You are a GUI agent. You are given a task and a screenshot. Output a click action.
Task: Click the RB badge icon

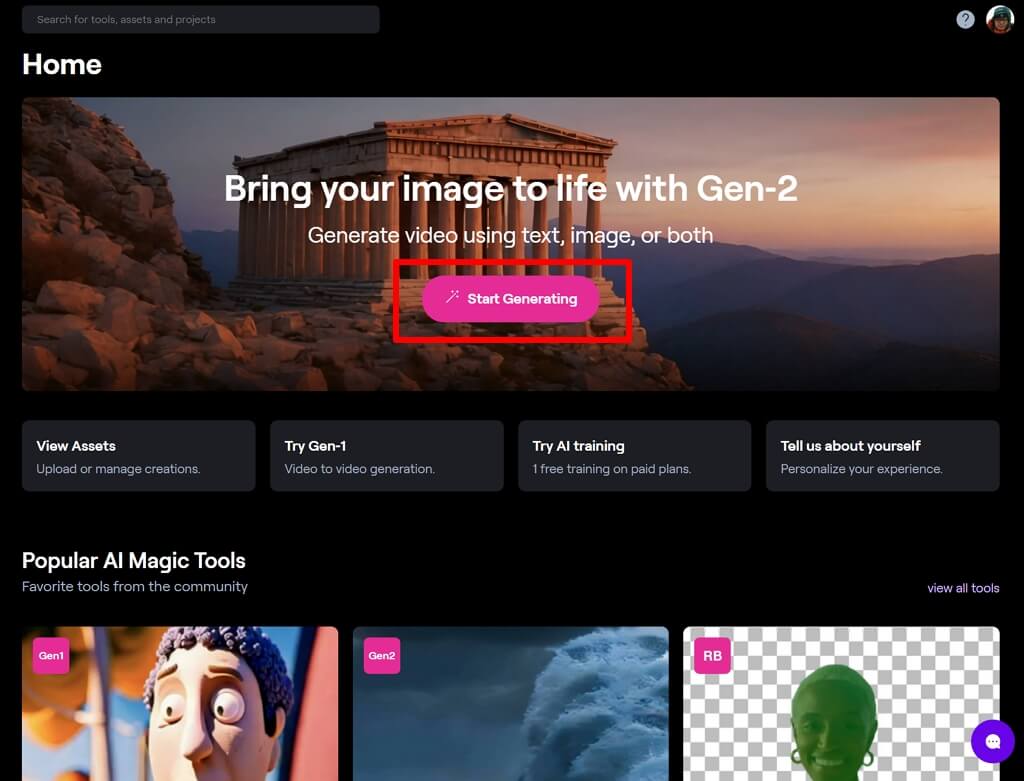click(x=712, y=656)
